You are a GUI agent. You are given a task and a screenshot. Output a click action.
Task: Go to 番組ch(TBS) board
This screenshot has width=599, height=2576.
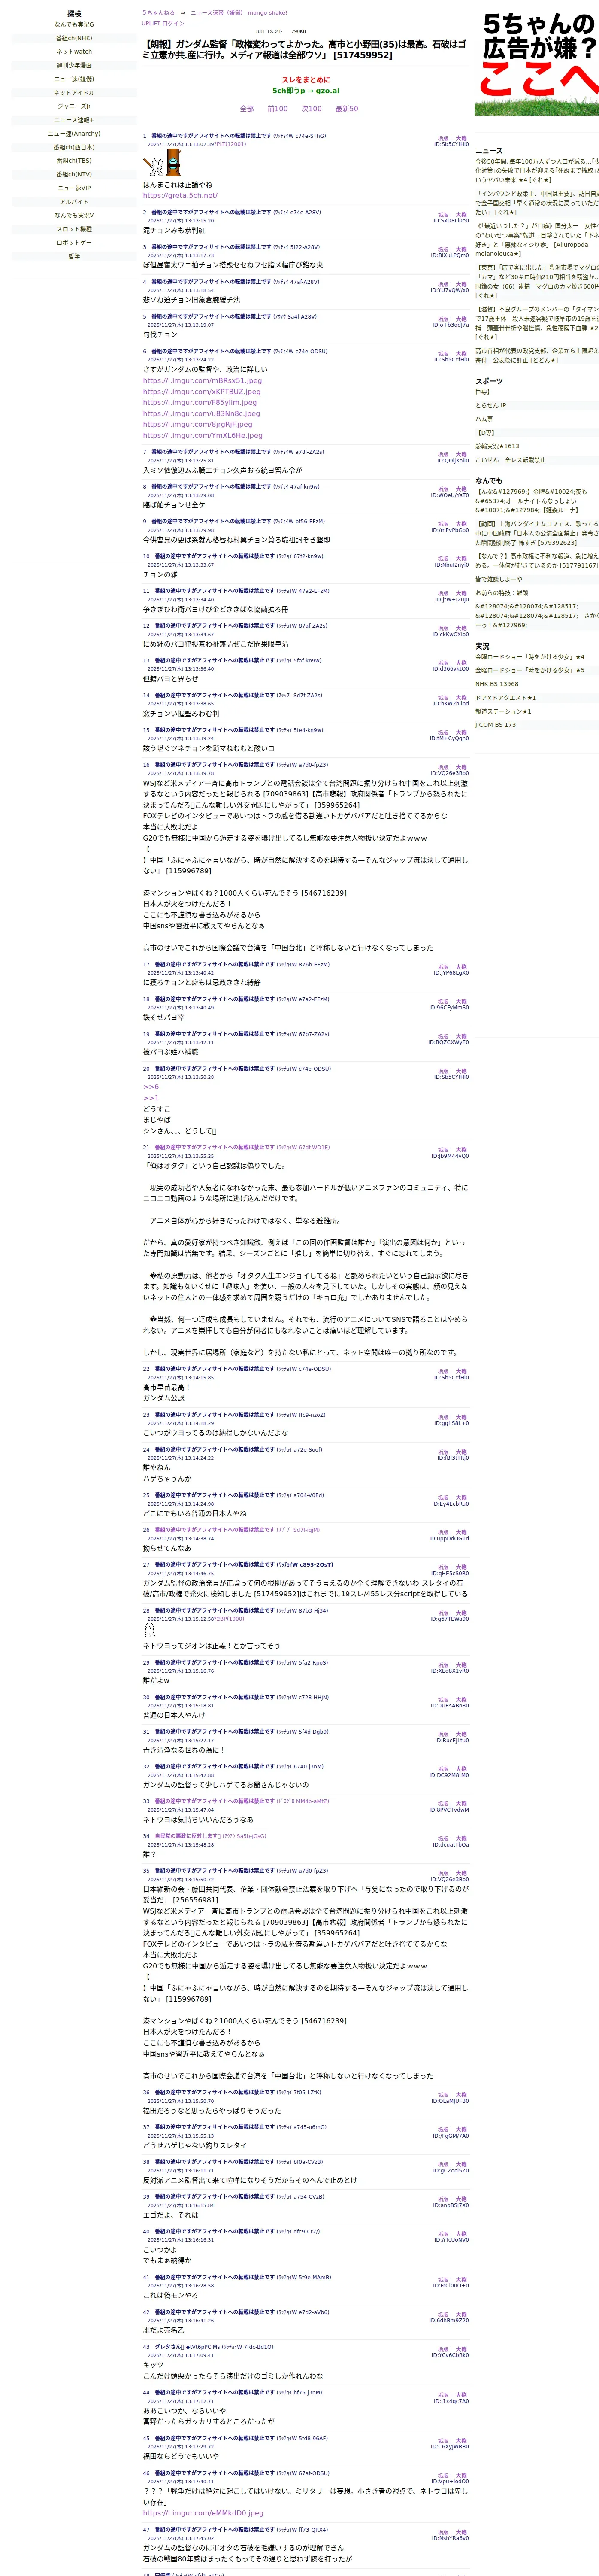[74, 160]
